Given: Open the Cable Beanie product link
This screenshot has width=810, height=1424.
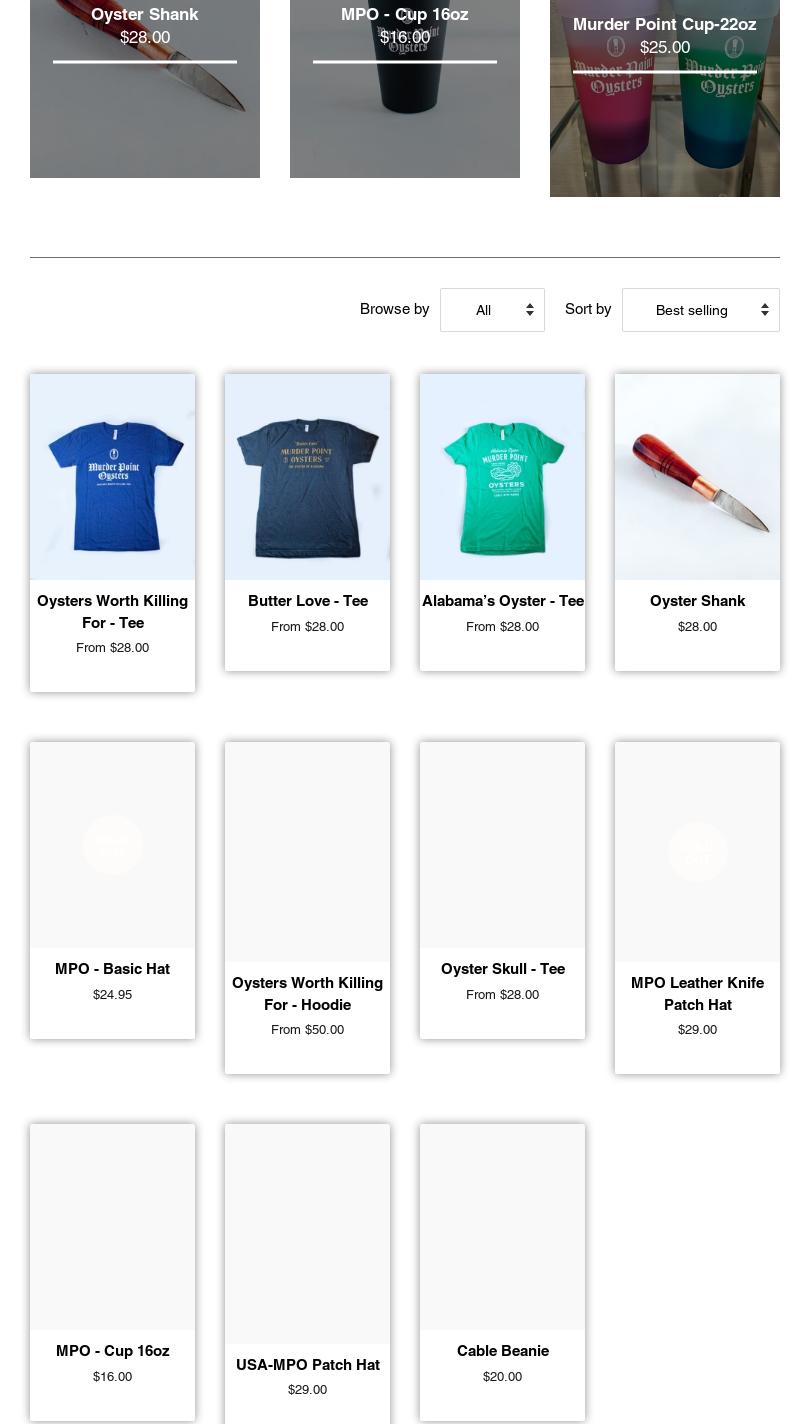Looking at the screenshot, I should point(502,1351).
